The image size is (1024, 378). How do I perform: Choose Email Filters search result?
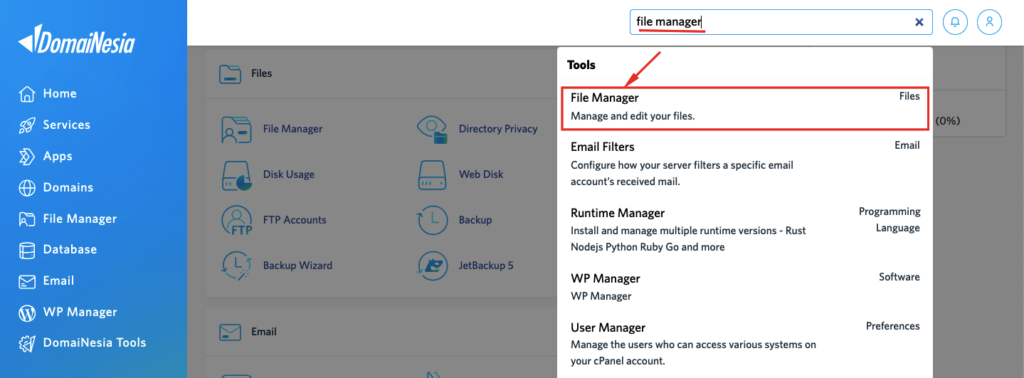coord(745,164)
